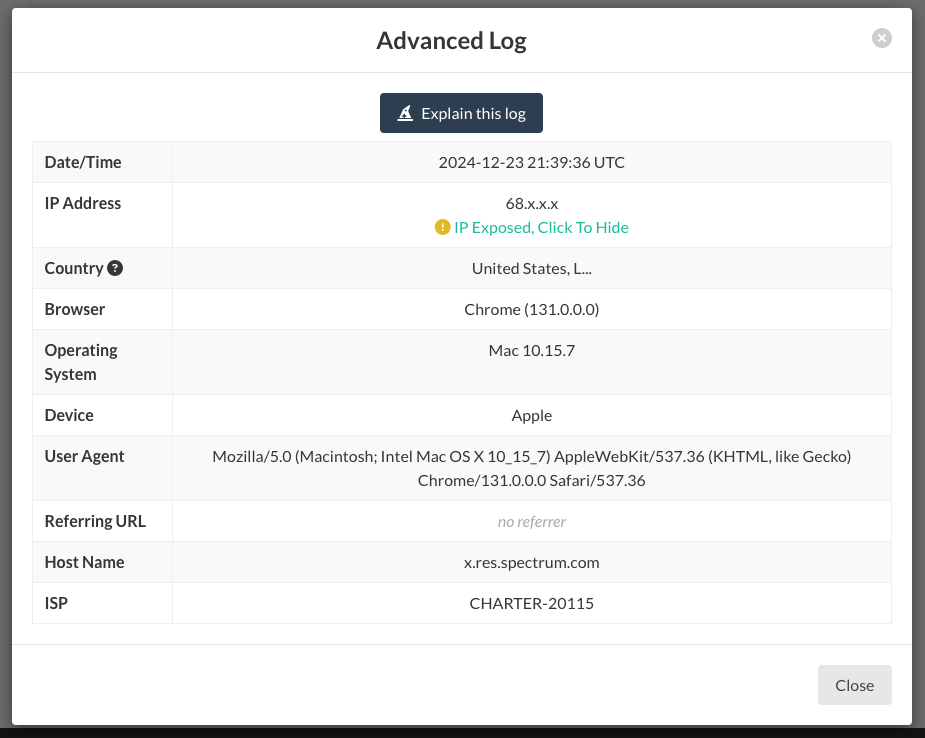Click the circular X icon at top right

click(x=881, y=37)
